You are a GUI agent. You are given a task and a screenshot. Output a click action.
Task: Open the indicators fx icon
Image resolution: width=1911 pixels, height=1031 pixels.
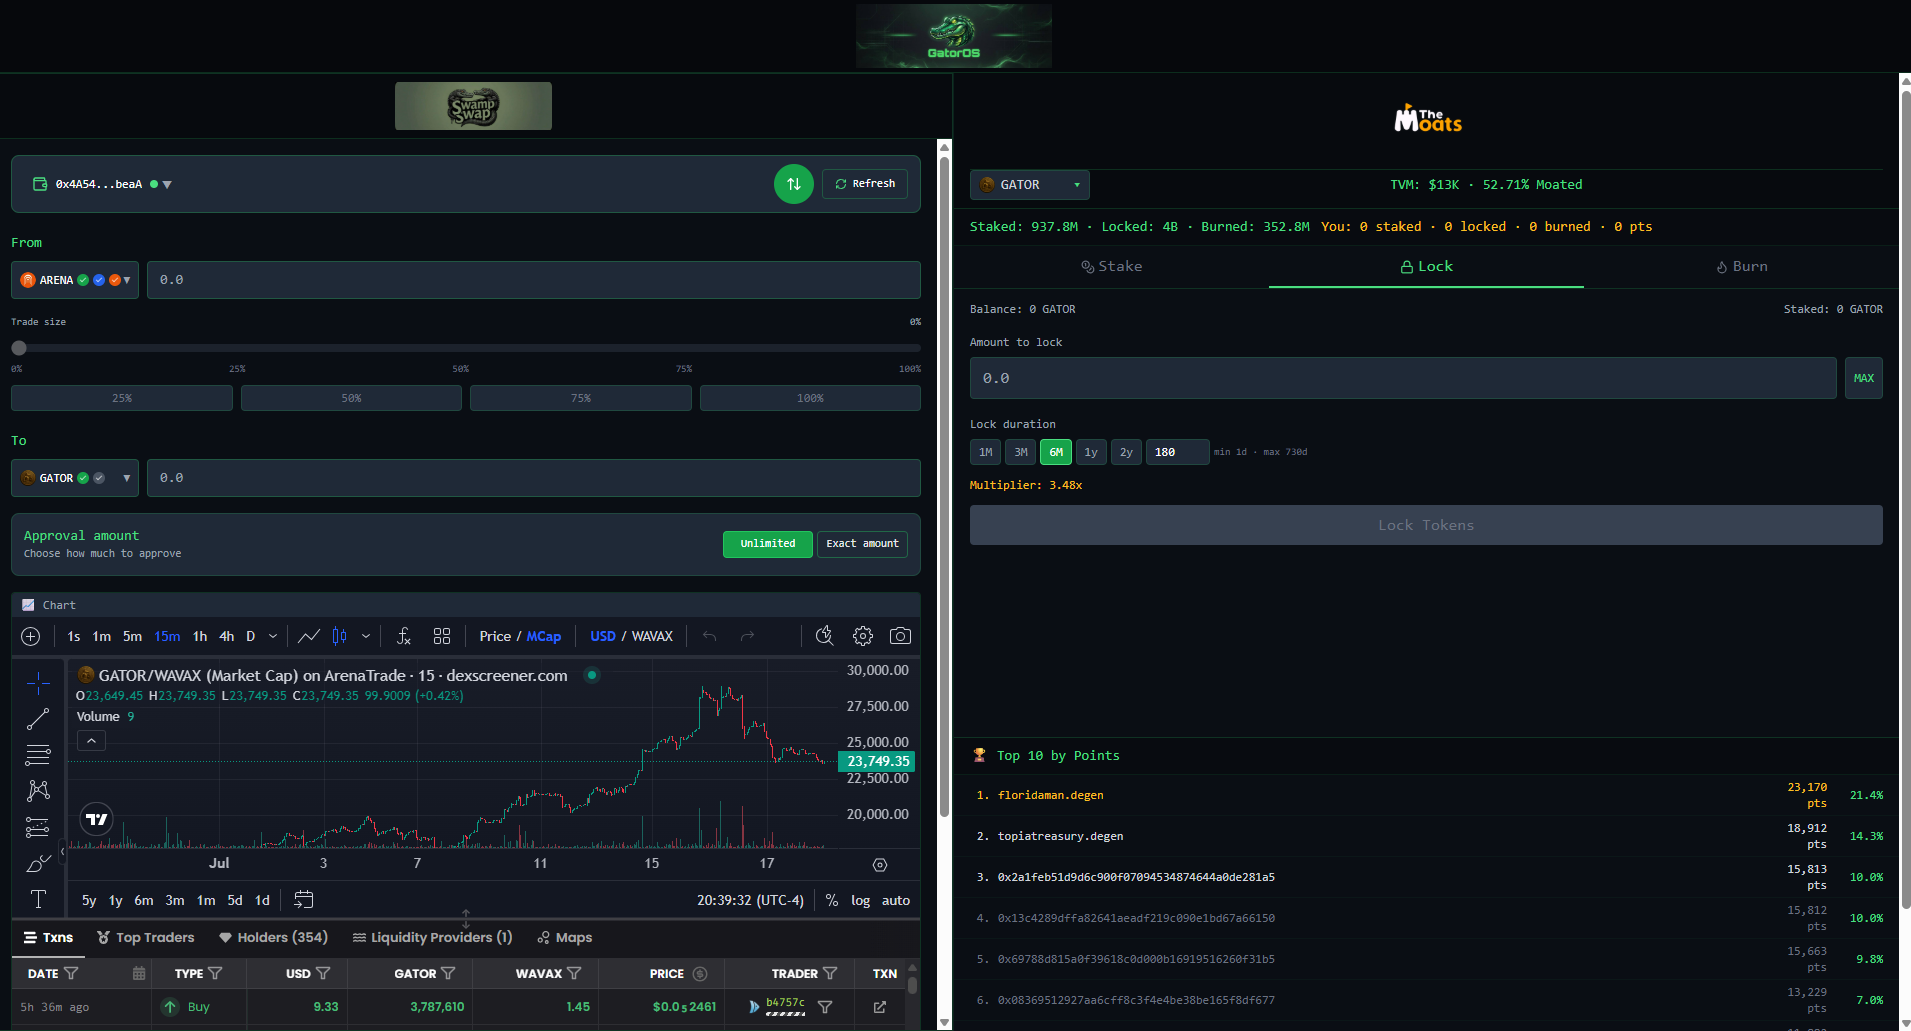404,636
